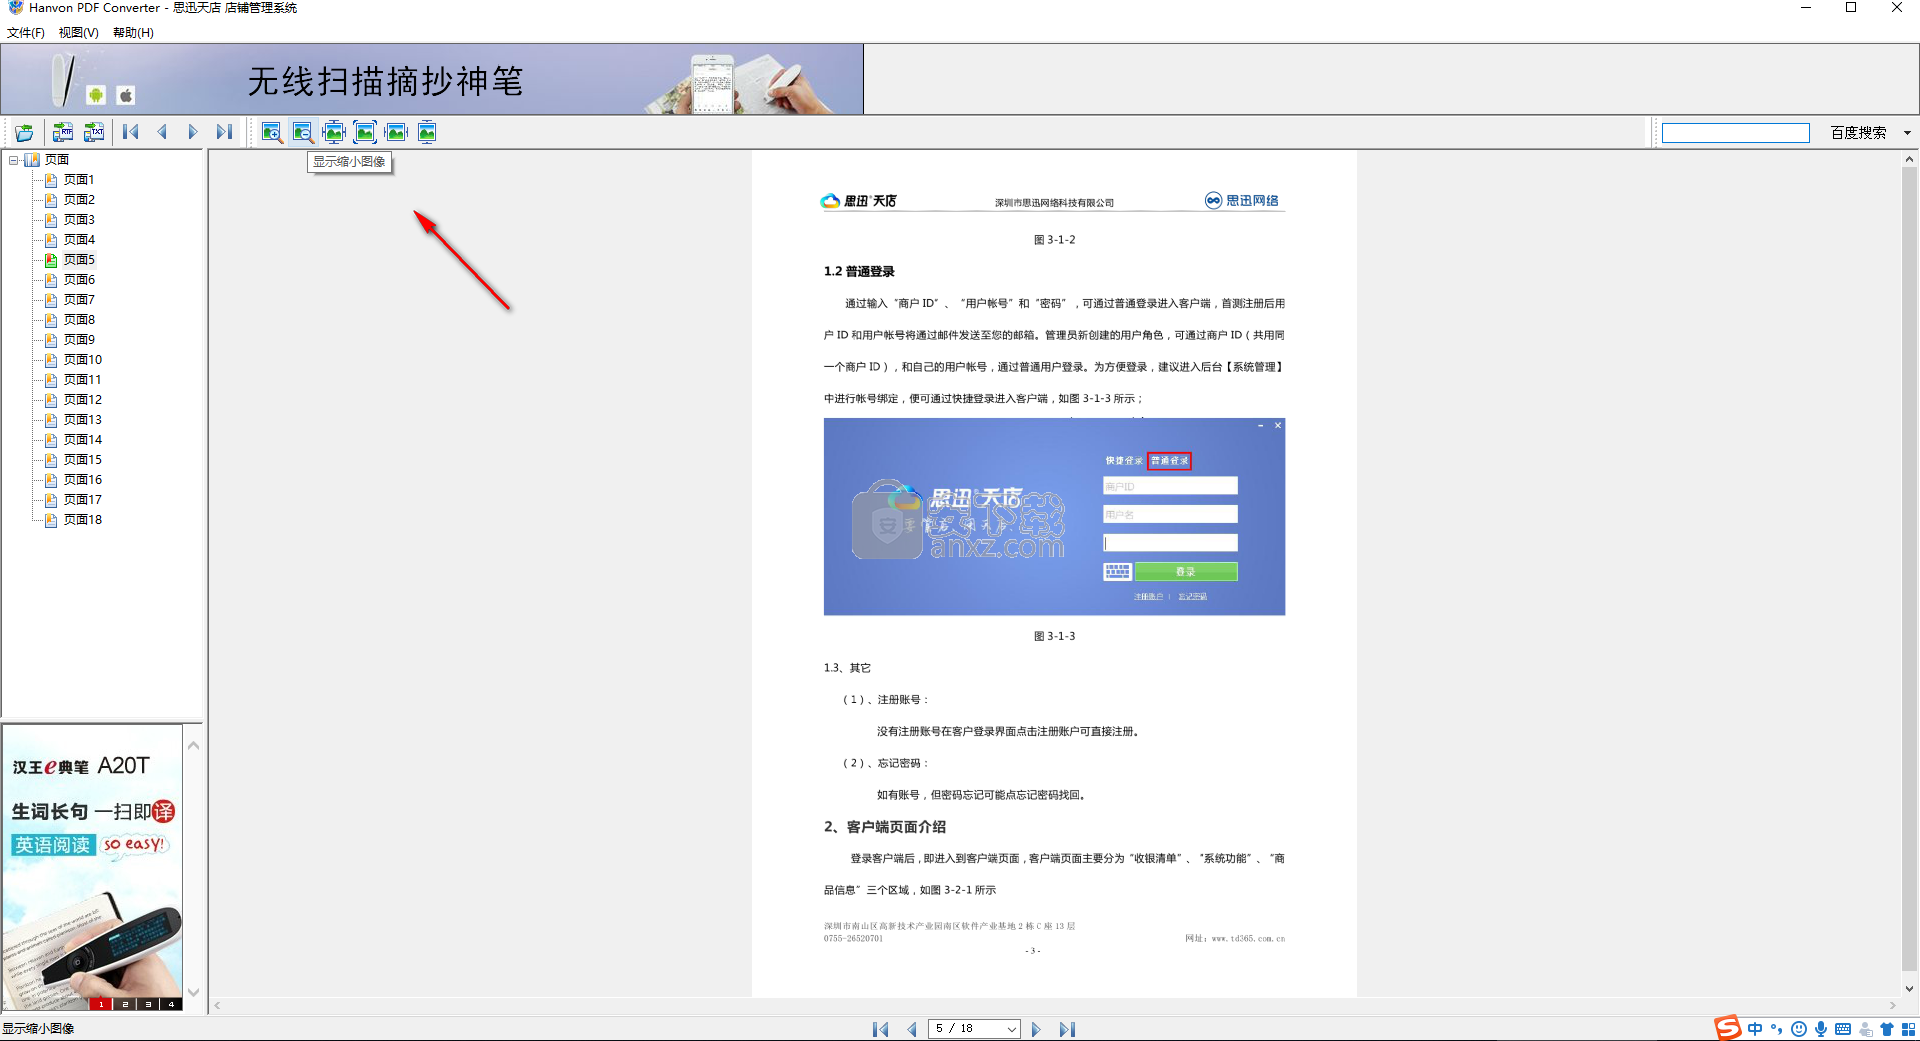Screen dimensions: 1920x1041
Task: Select 页面11 in the page tree
Action: (x=83, y=380)
